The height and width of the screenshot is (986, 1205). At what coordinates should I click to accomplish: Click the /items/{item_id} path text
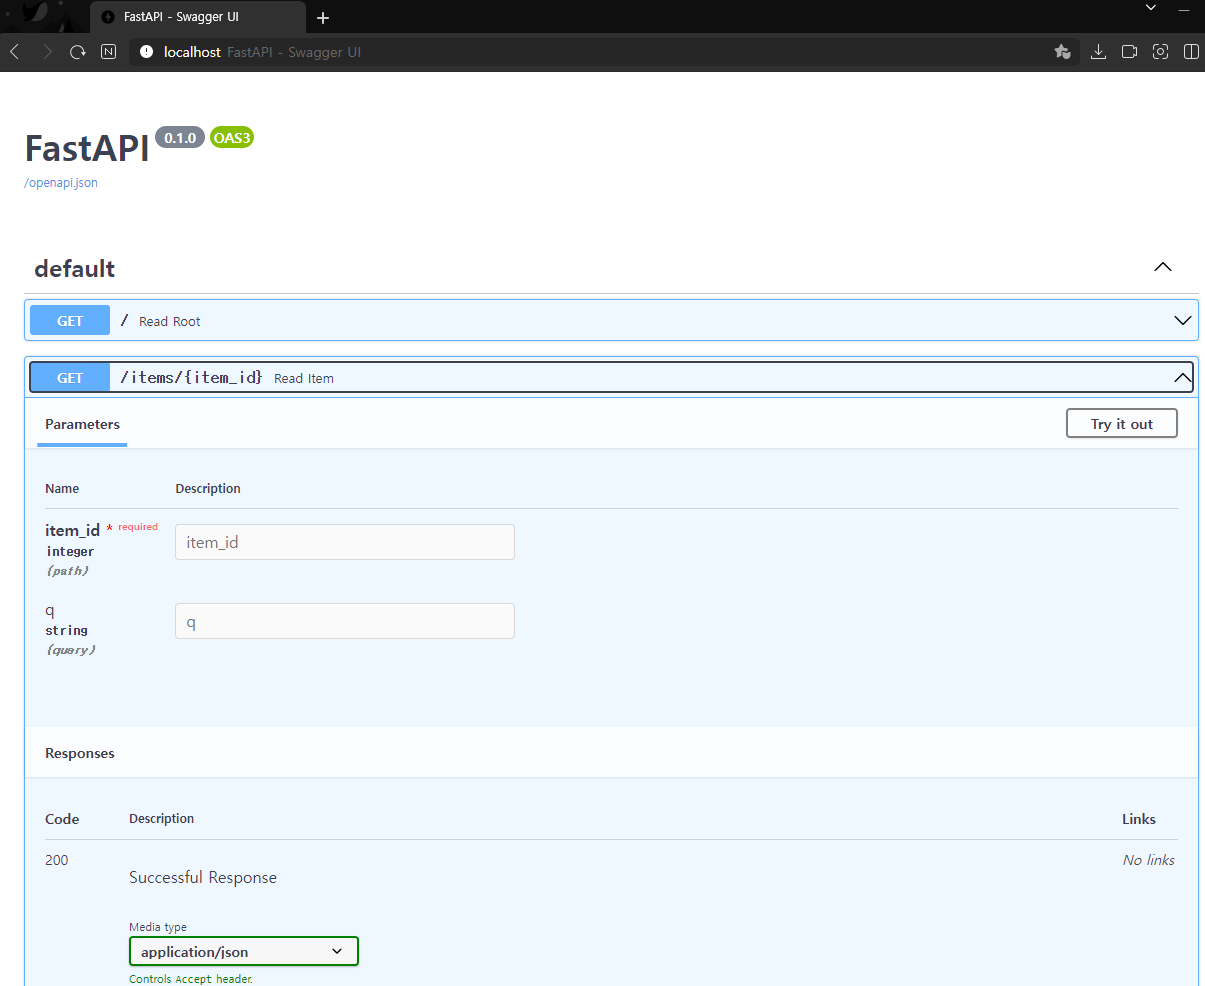(192, 377)
